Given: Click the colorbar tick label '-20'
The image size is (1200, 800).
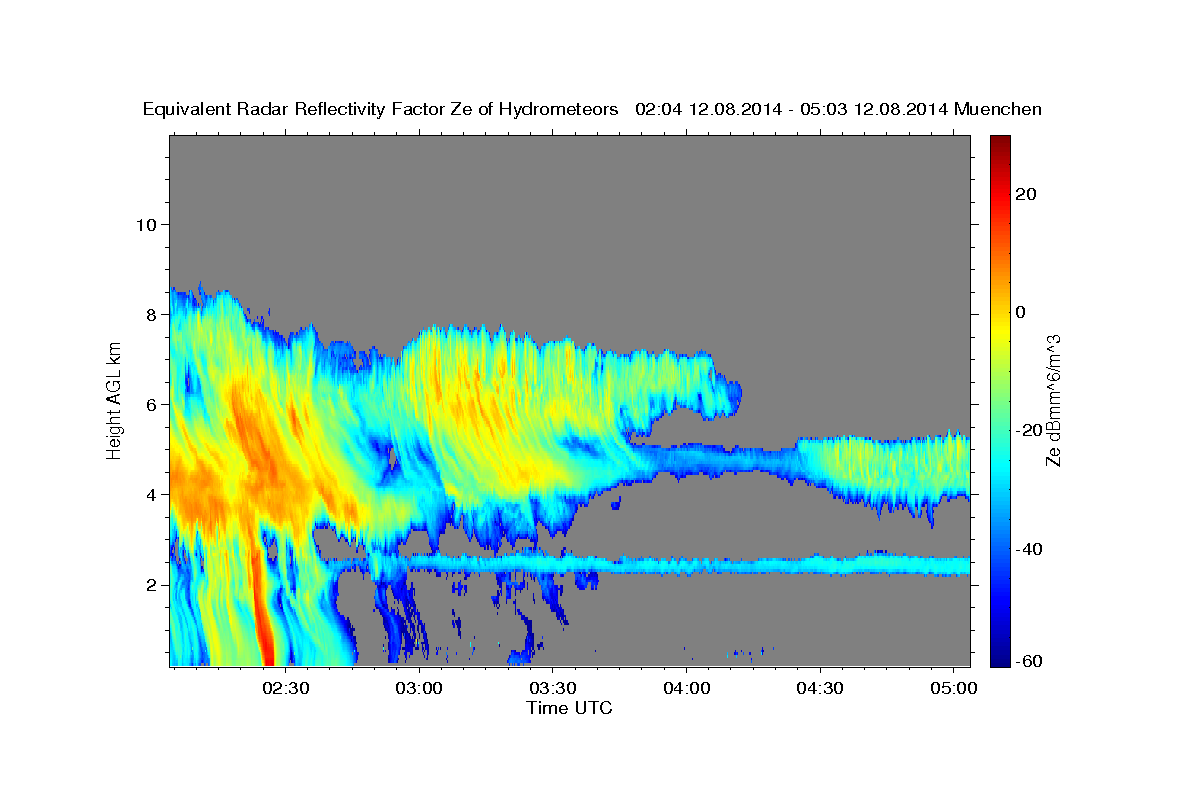Looking at the screenshot, I should click(1028, 430).
